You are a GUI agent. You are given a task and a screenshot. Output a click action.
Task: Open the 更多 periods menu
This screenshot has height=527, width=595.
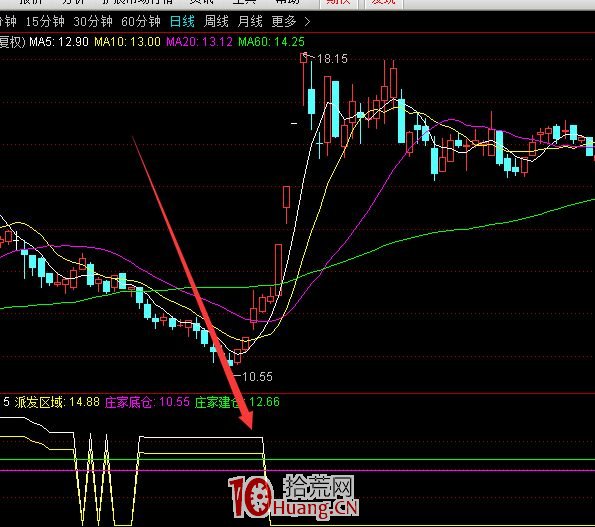(x=283, y=21)
